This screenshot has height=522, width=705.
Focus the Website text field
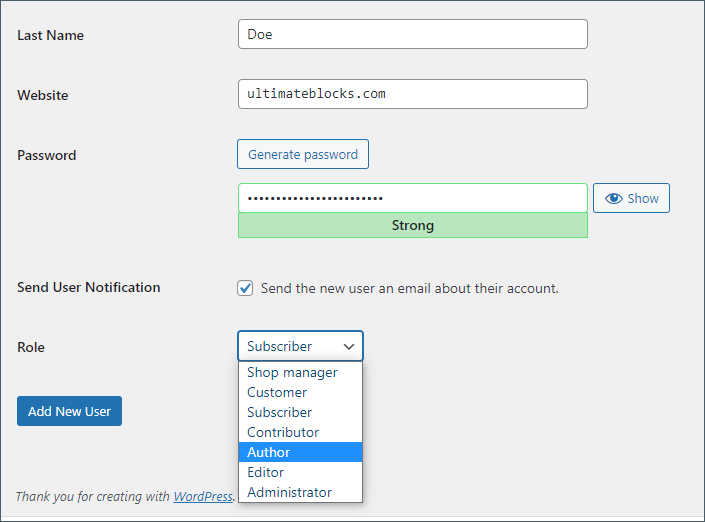click(412, 94)
